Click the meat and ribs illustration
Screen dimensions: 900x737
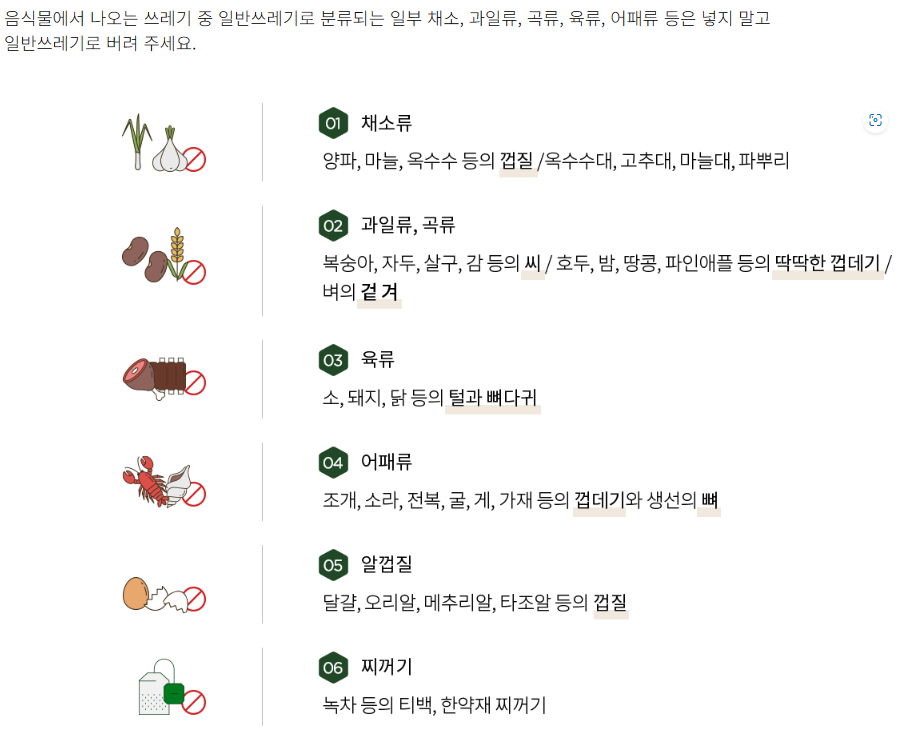point(164,378)
